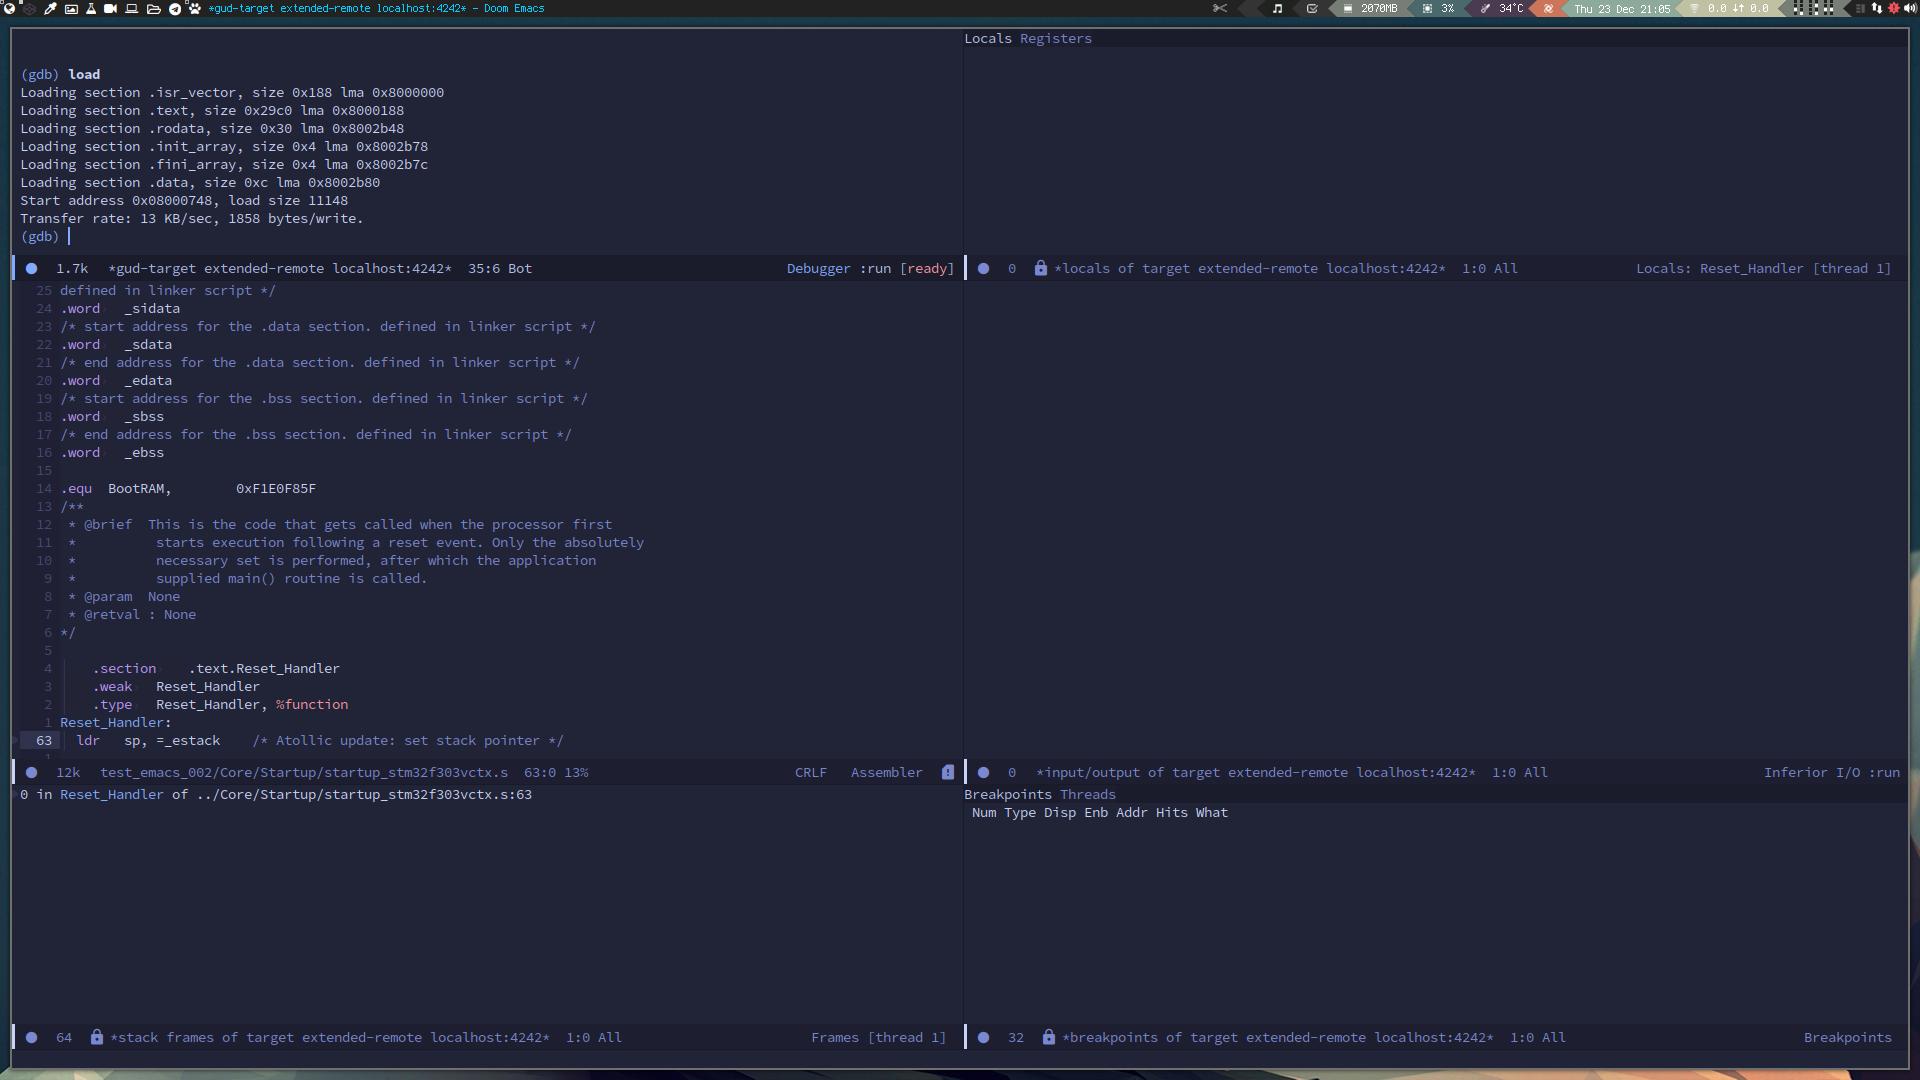Click the read-only lock icon beside Assembler mode
The height and width of the screenshot is (1080, 1920).
948,772
